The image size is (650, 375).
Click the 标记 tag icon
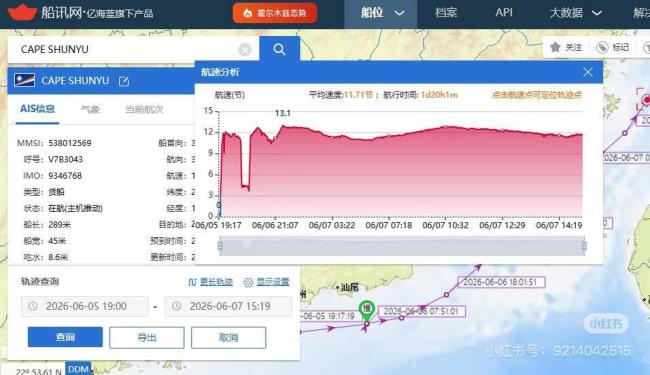tap(602, 48)
